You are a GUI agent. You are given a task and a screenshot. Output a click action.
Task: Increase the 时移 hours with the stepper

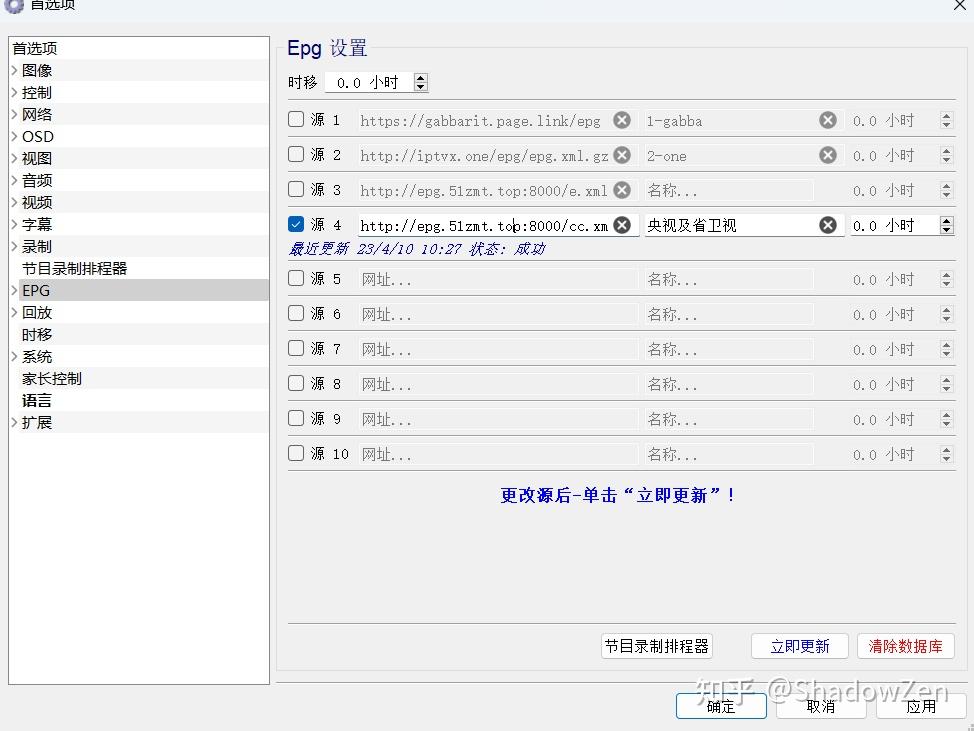click(x=420, y=77)
